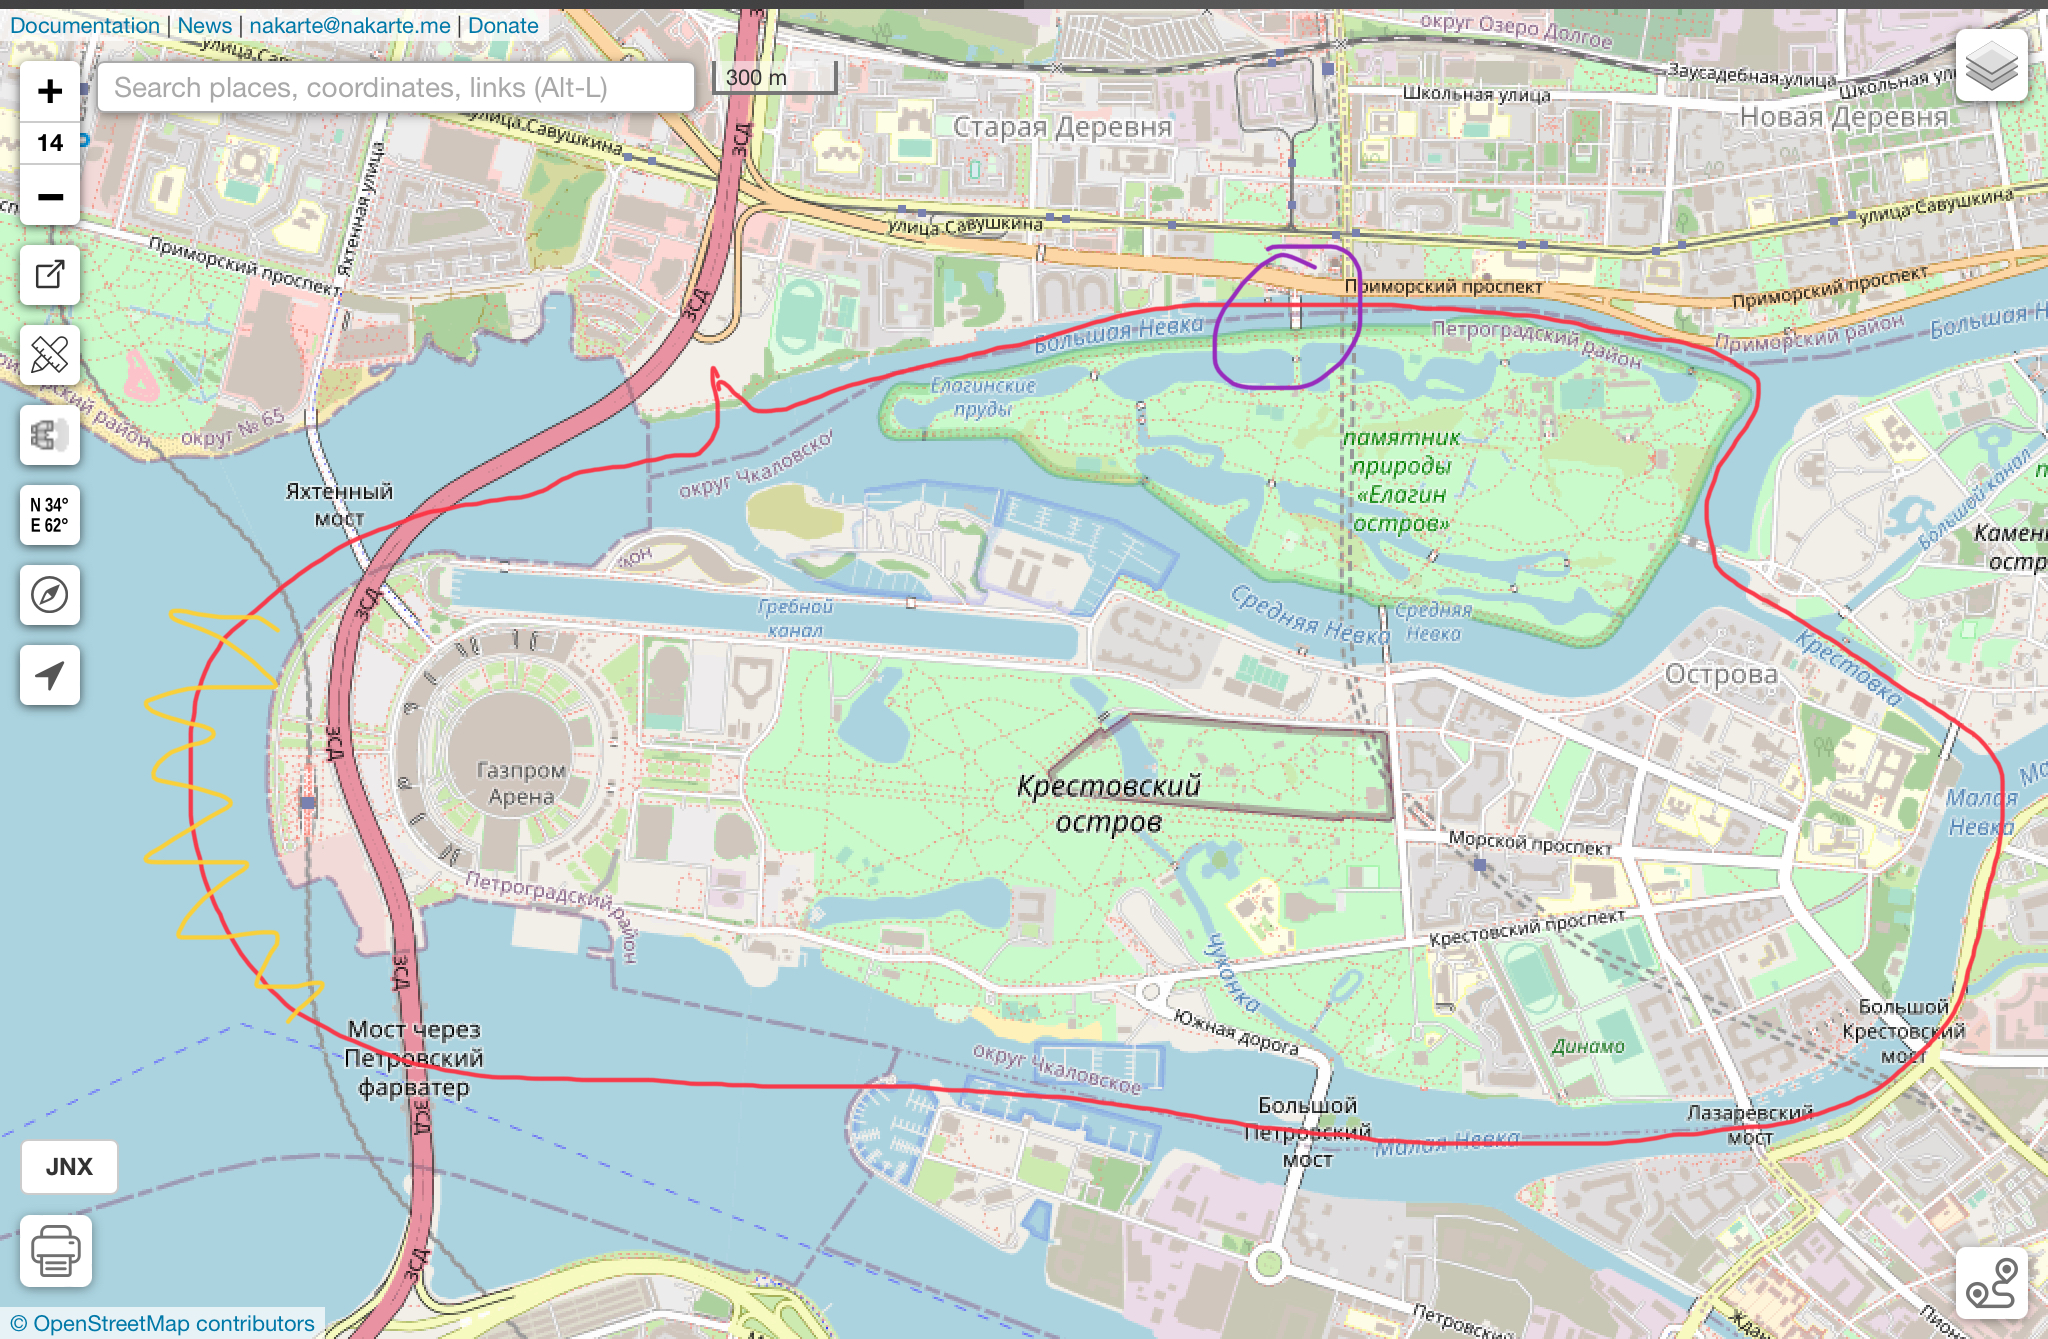Toggle the N 34° E 62° coordinates display
The image size is (2048, 1339).
(50, 515)
